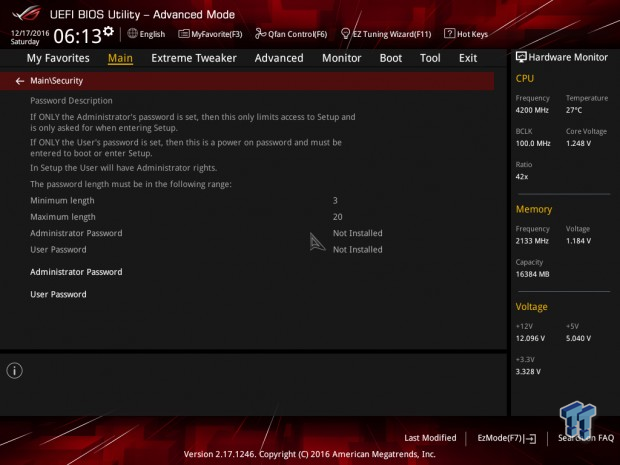Click CPU frequency 4200 MHz

(x=532, y=110)
